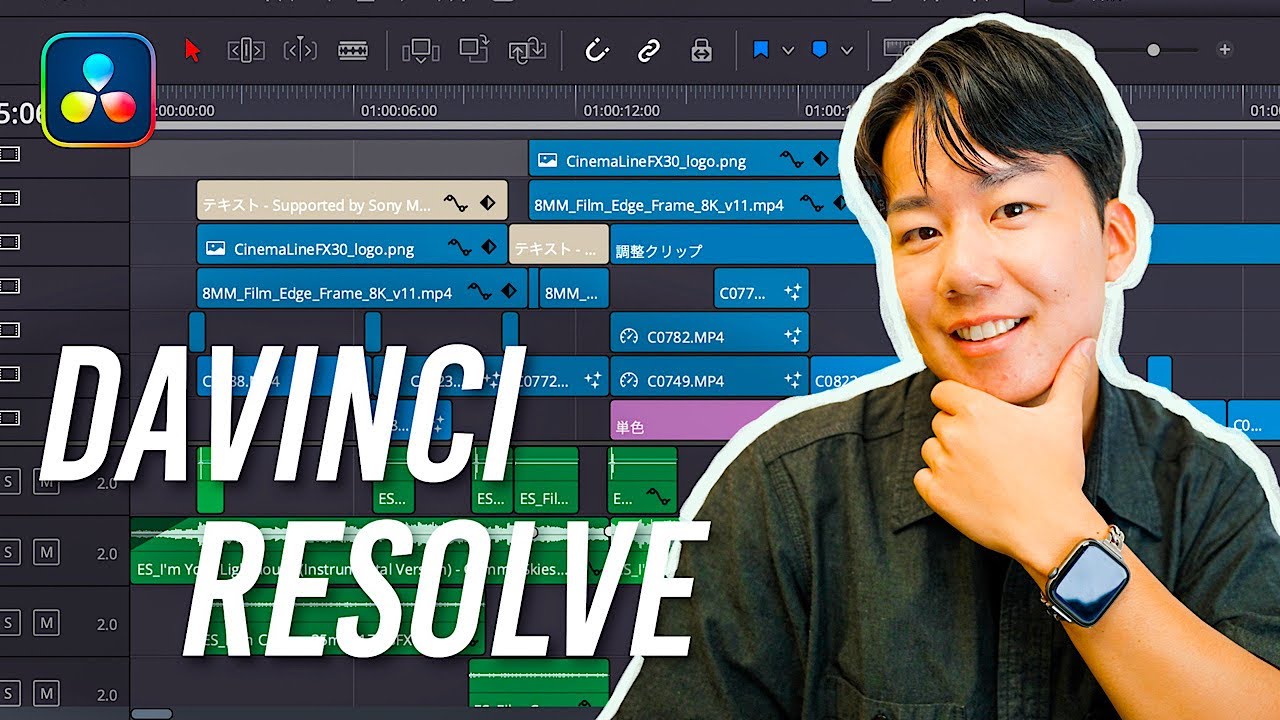Click the sparkle effects icon on C0772... clip
Screen dimensions: 1280x720
(x=592, y=381)
